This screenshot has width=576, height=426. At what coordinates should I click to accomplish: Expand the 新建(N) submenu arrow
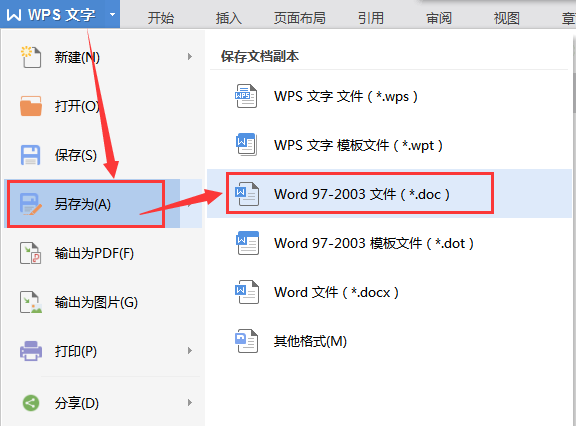coord(190,57)
